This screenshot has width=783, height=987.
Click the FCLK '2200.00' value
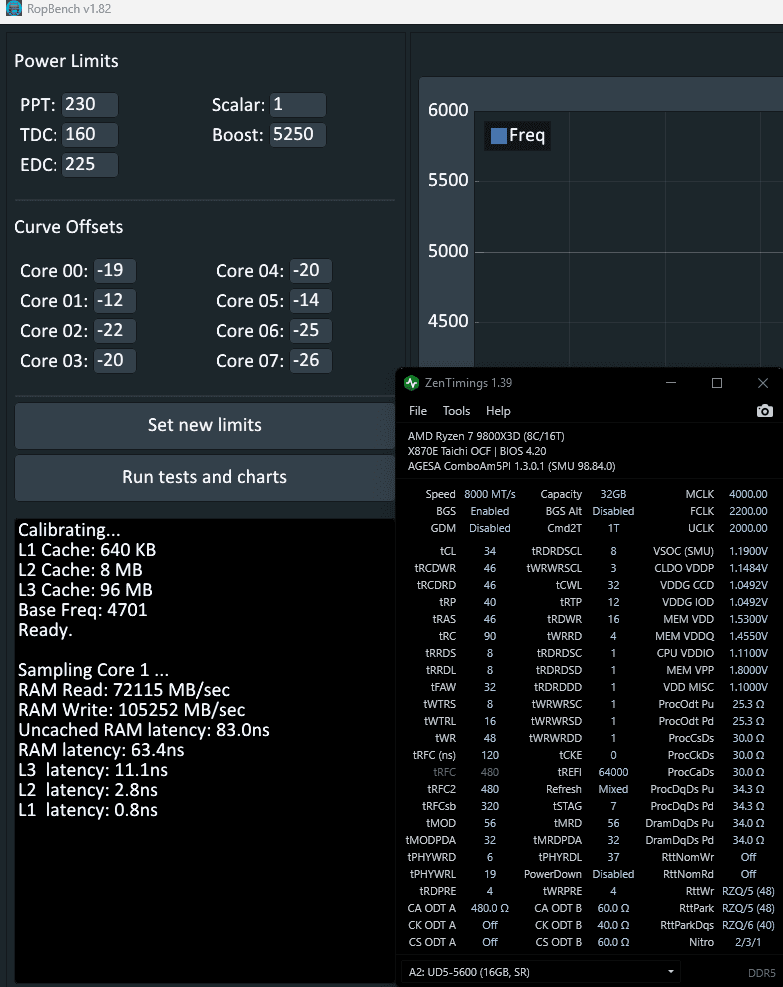tap(748, 512)
